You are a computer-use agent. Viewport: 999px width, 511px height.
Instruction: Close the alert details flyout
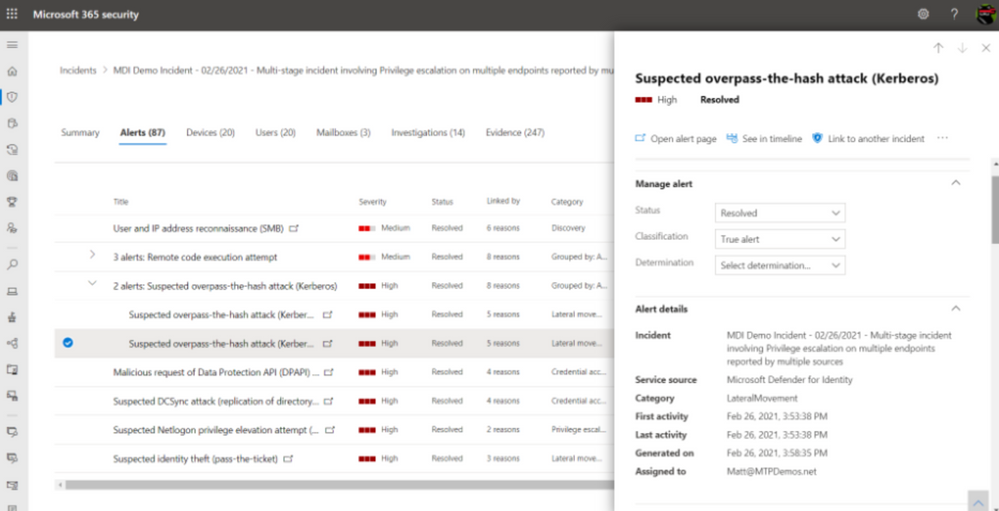tap(986, 48)
